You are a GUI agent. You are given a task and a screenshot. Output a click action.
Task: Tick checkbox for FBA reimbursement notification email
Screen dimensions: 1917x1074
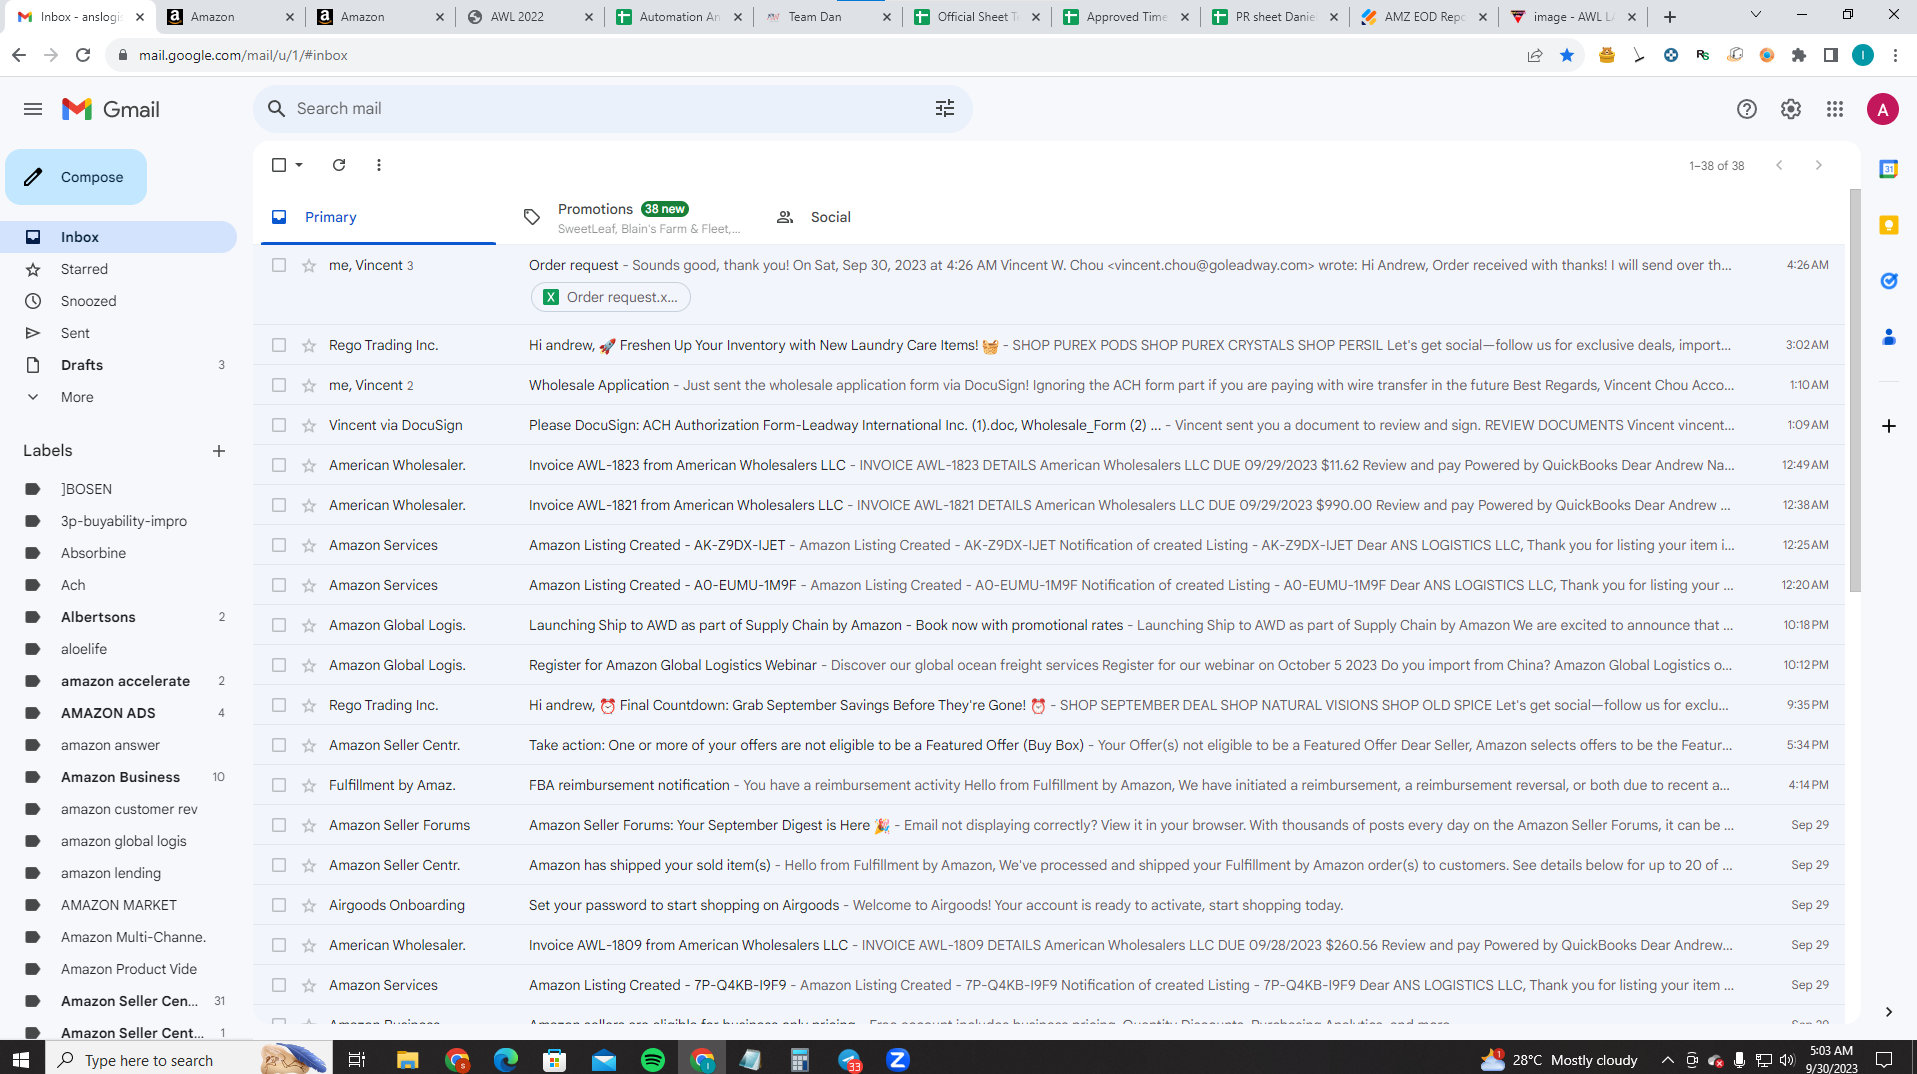click(x=279, y=785)
